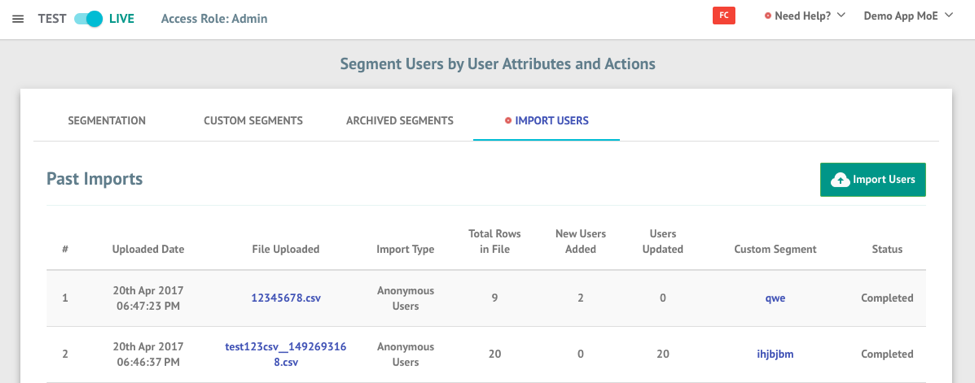Click Anonymous Users in the 12345678.csv row
975x383 pixels.
(406, 298)
